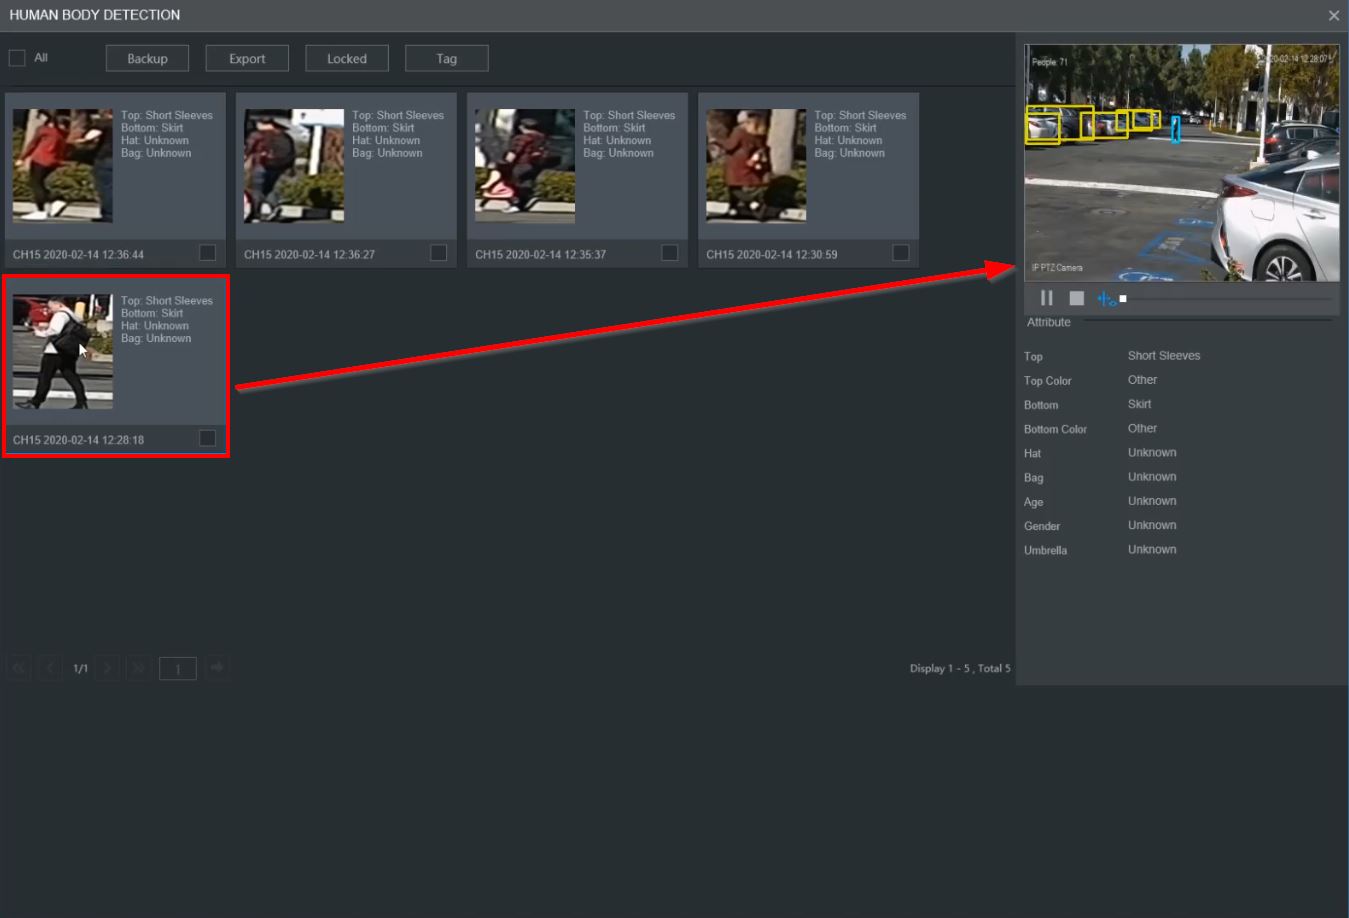Image resolution: width=1349 pixels, height=918 pixels.
Task: Go to the first results page
Action: tap(19, 668)
